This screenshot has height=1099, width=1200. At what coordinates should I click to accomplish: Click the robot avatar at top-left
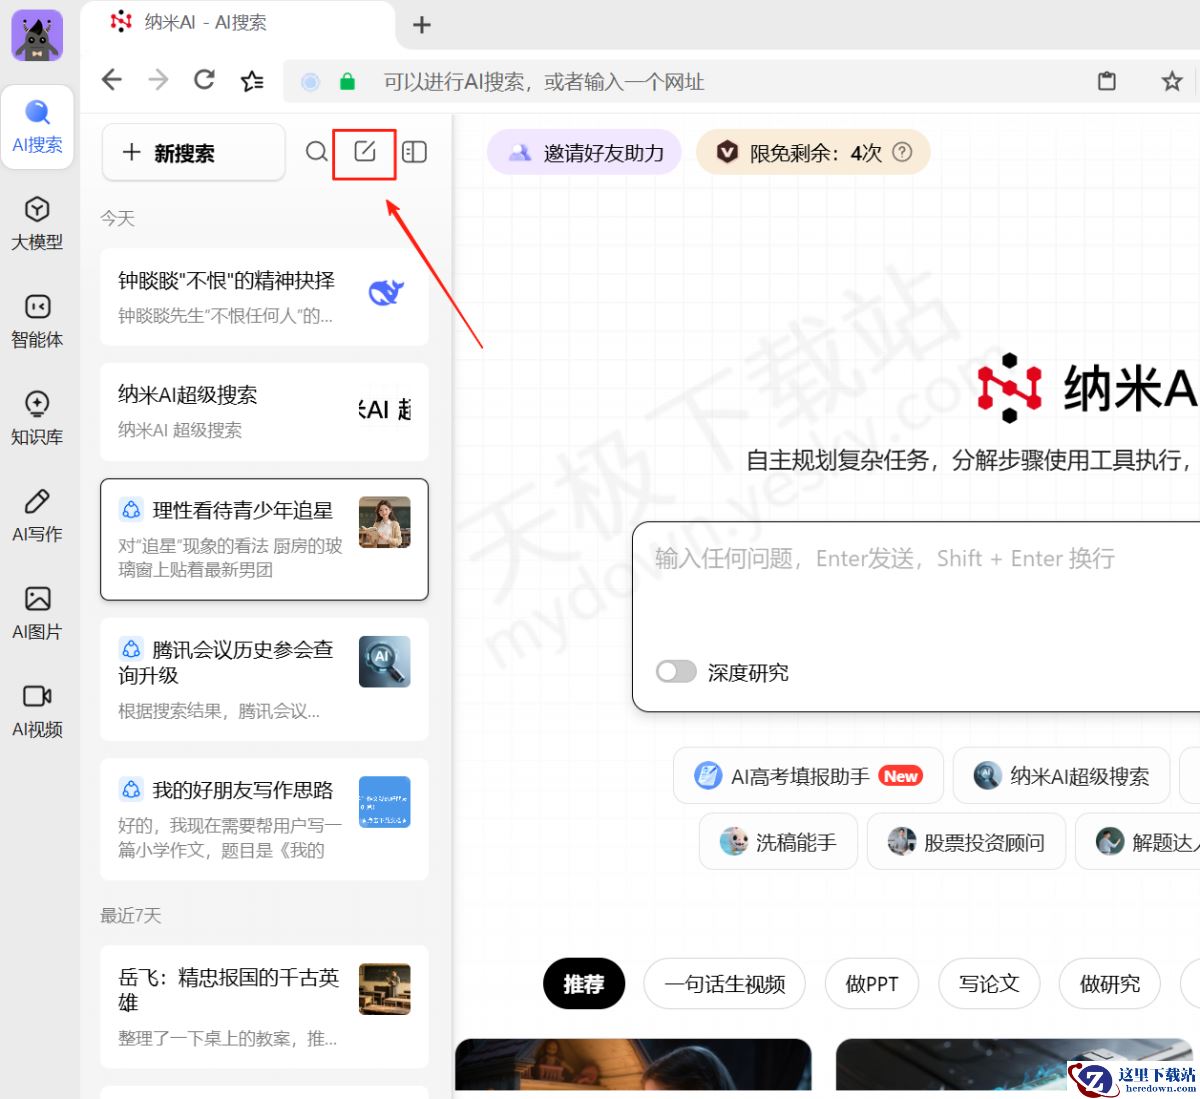[37, 36]
